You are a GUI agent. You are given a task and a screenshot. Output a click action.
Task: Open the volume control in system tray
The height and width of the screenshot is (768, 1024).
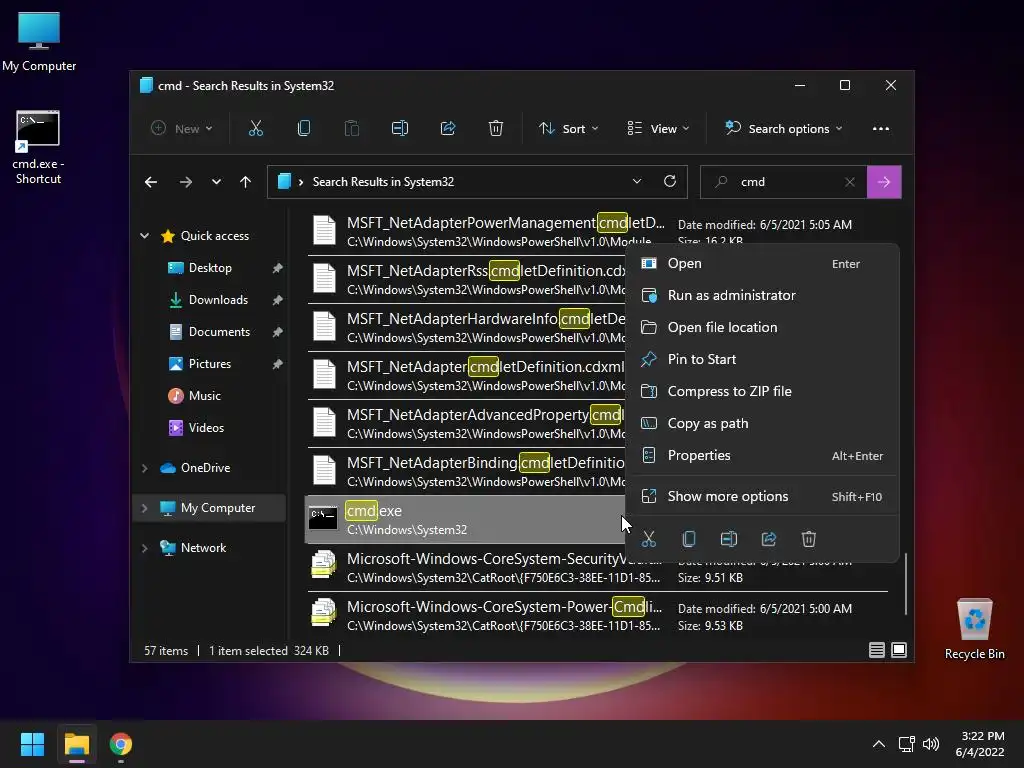point(931,744)
